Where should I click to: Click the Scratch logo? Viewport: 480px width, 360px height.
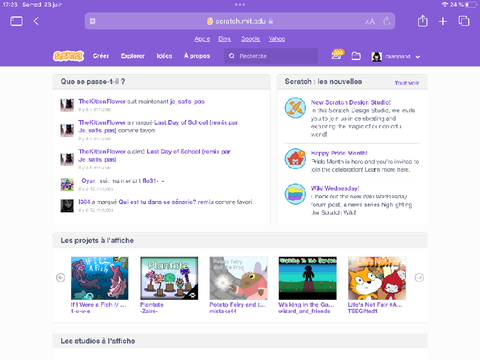[x=68, y=56]
